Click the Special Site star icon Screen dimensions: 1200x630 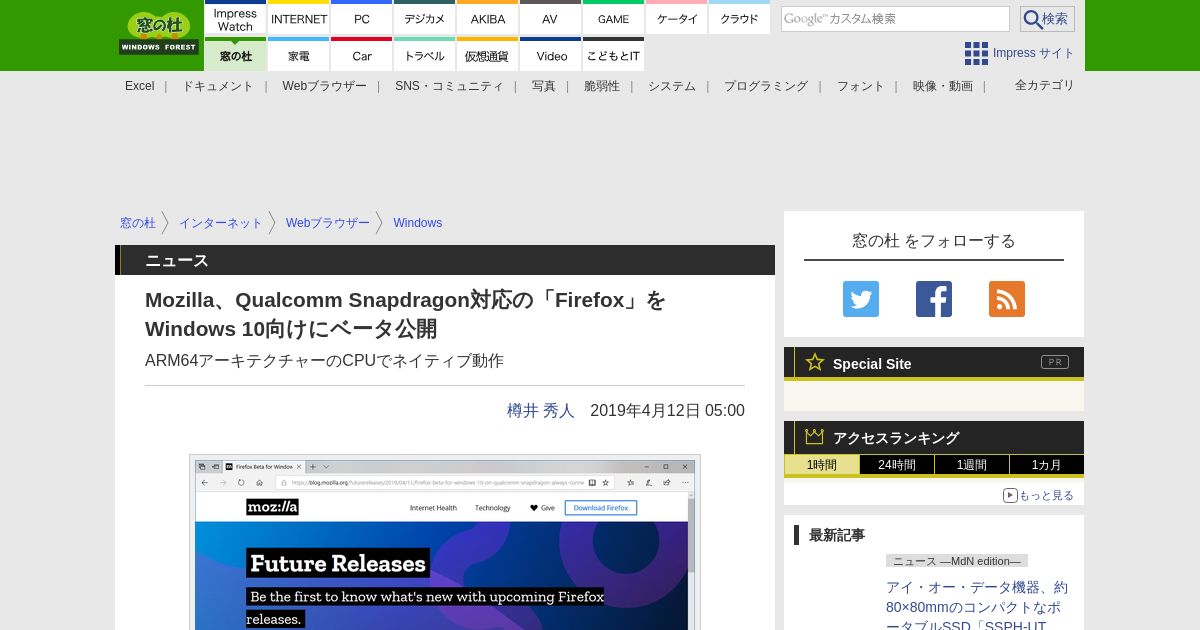(815, 362)
